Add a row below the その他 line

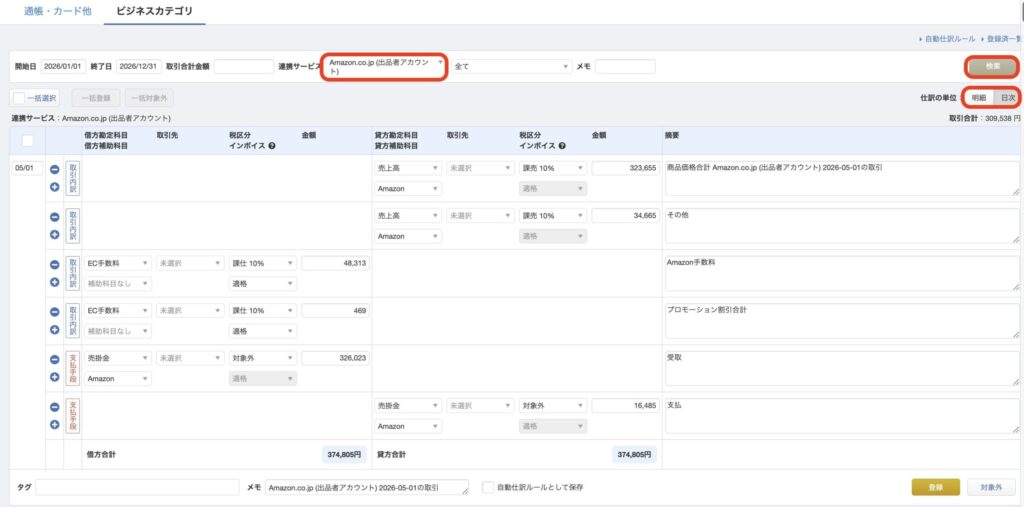[x=55, y=235]
